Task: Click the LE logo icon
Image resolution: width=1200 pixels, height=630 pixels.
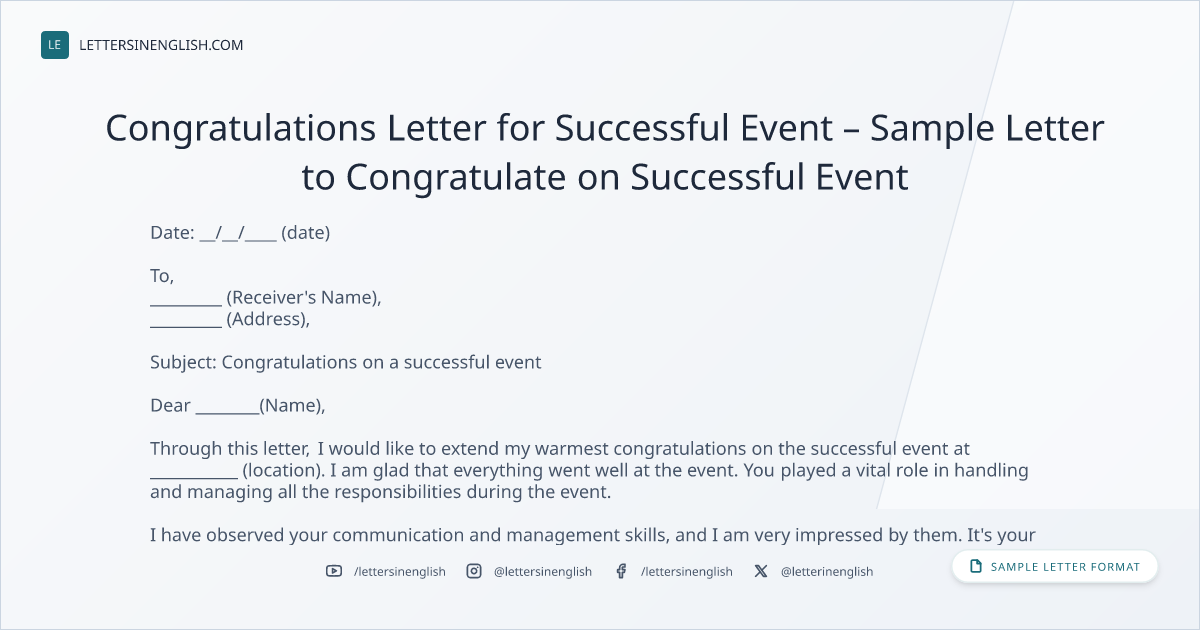Action: [x=55, y=45]
